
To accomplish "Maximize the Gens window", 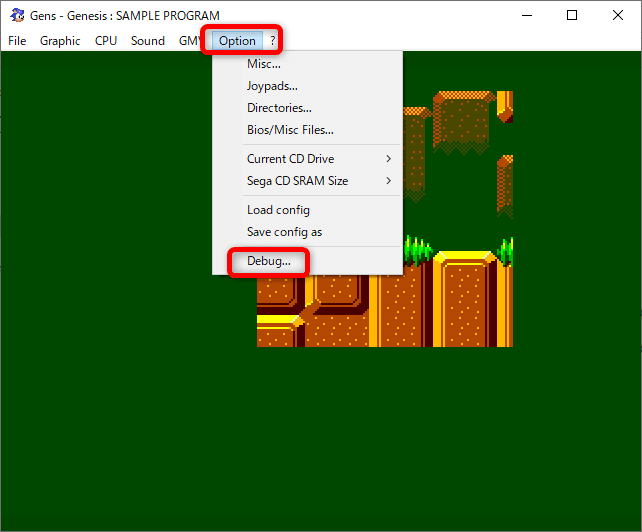I will pos(572,16).
